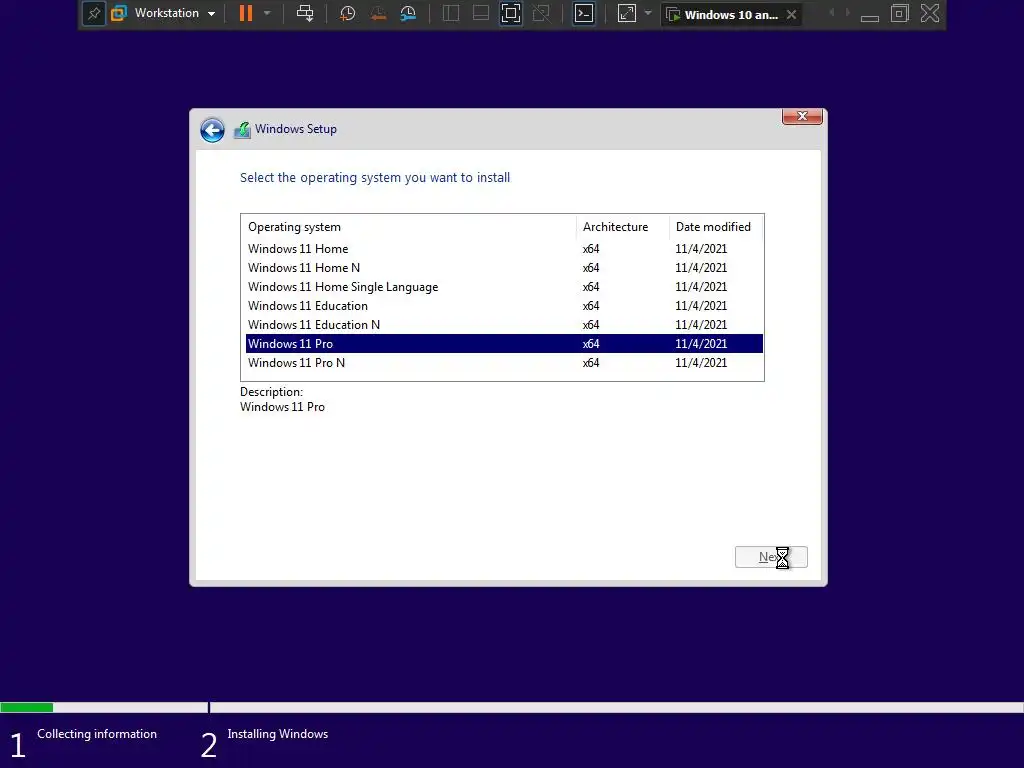Click the Windows 11 Pro description text
Image resolution: width=1024 pixels, height=768 pixels.
(282, 407)
